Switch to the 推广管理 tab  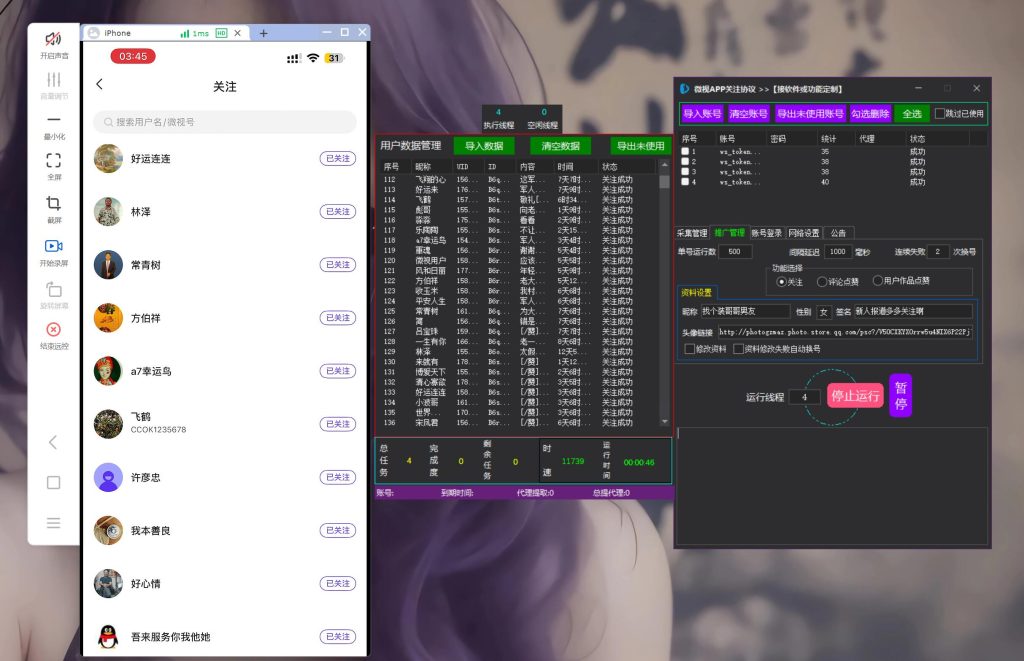pyautogui.click(x=729, y=233)
